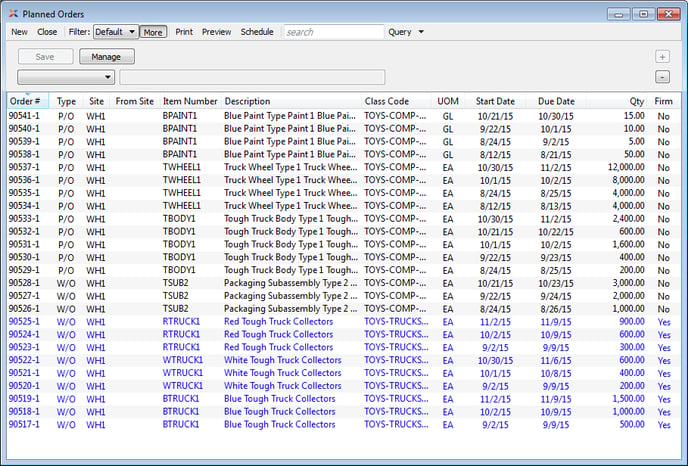
Task: Click the minus button to remove filter
Action: (662, 77)
